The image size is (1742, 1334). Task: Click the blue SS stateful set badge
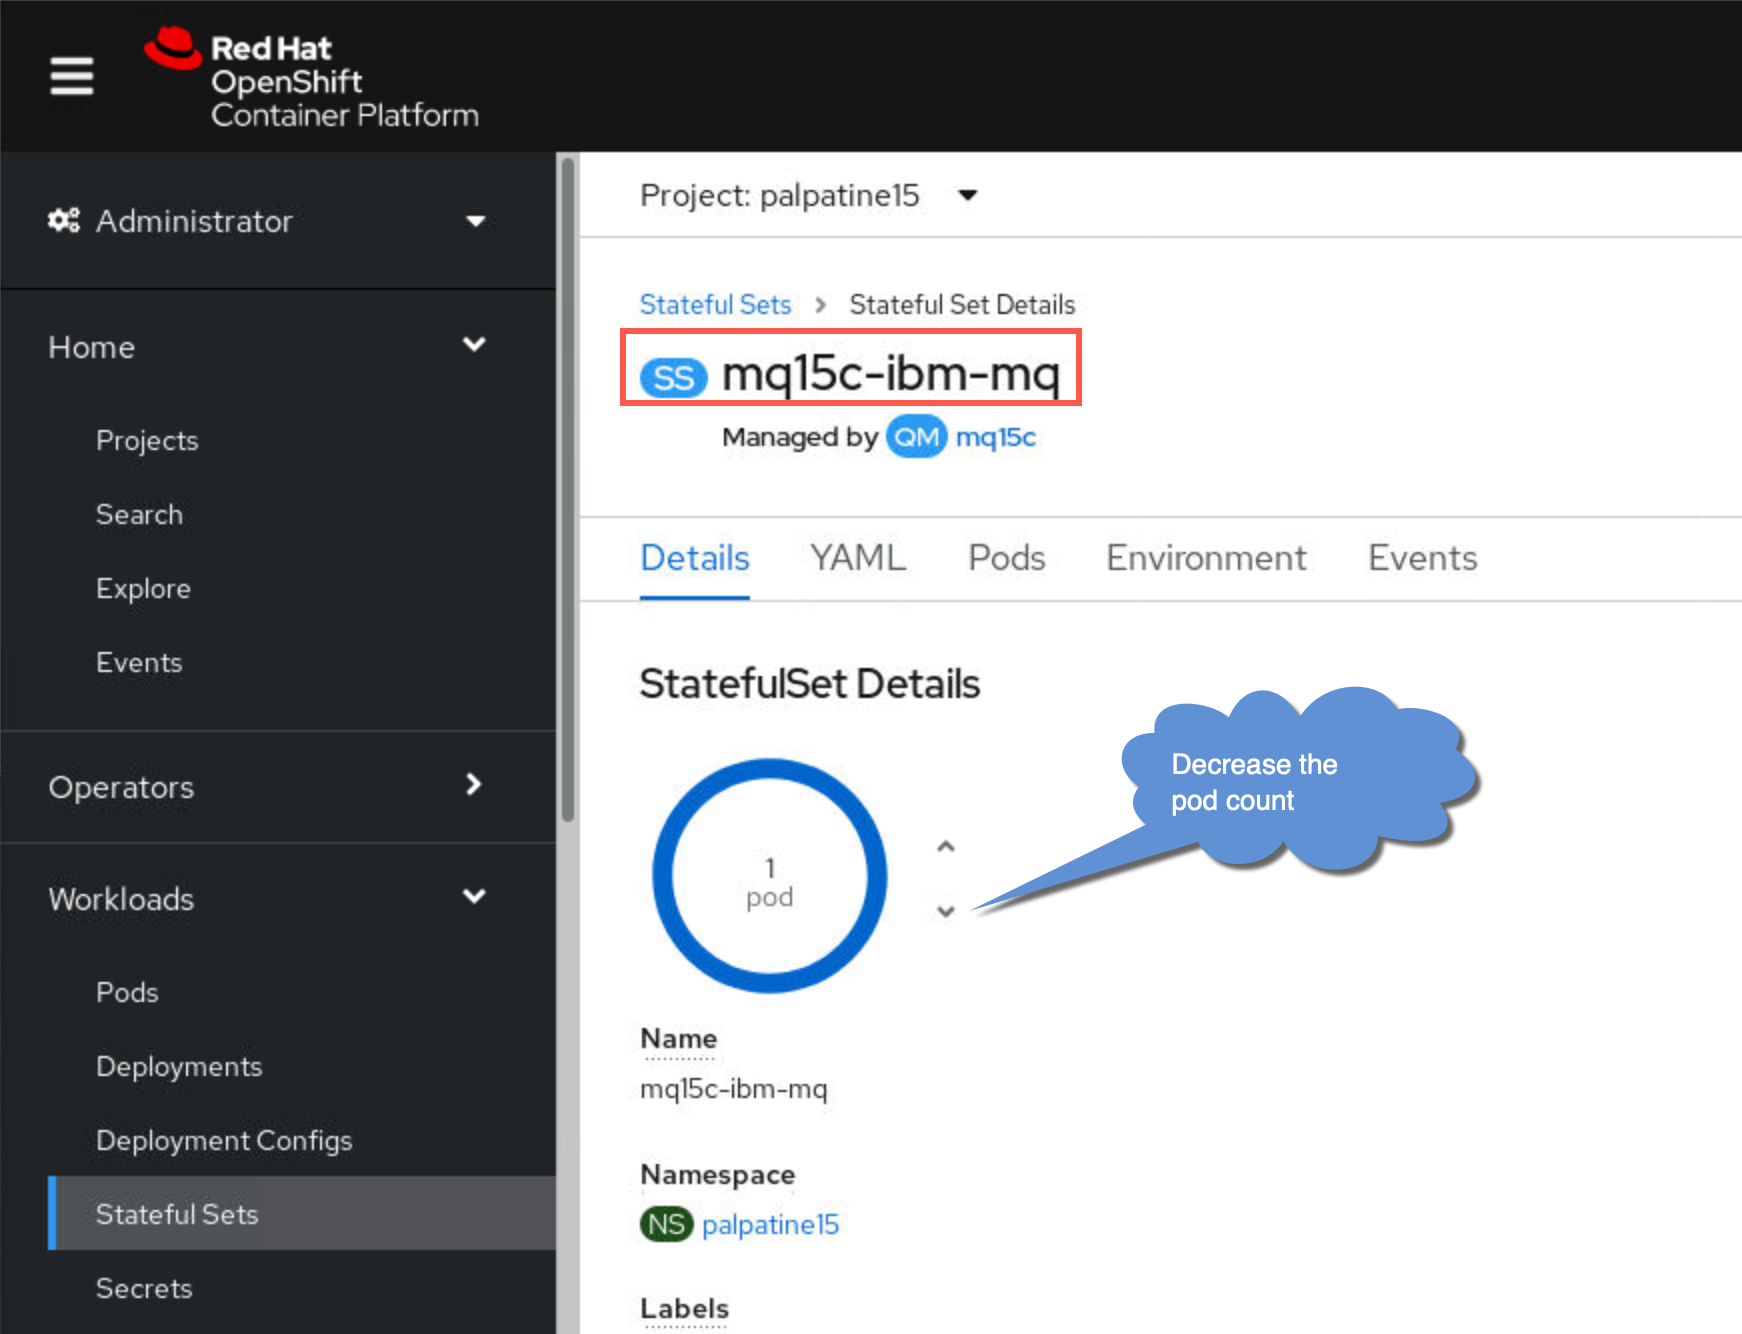(x=674, y=377)
